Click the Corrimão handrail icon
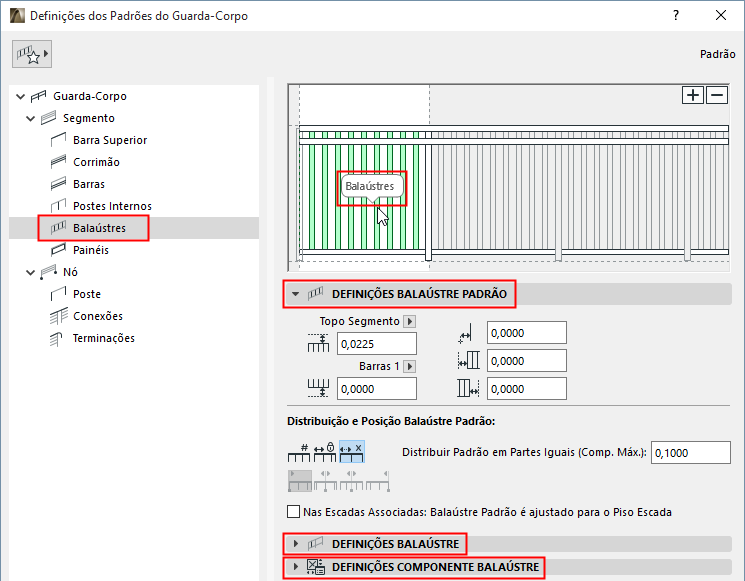The width and height of the screenshot is (745, 581). 58,162
